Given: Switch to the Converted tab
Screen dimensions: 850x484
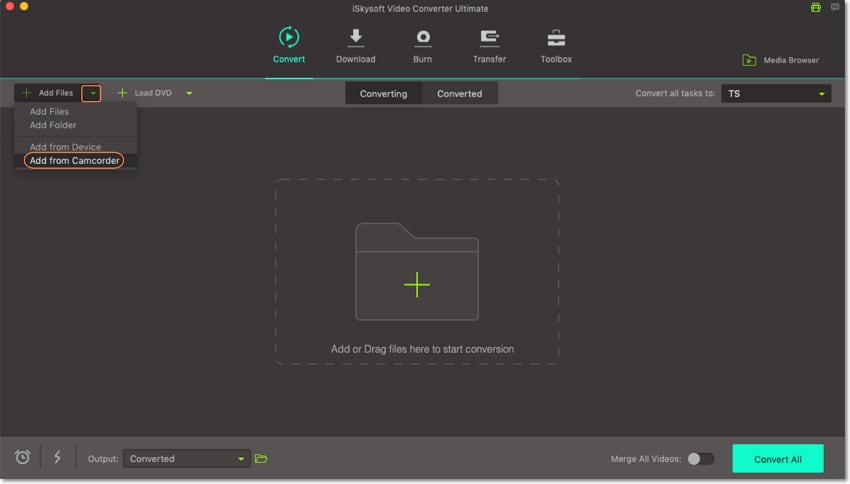Looking at the screenshot, I should [x=460, y=94].
